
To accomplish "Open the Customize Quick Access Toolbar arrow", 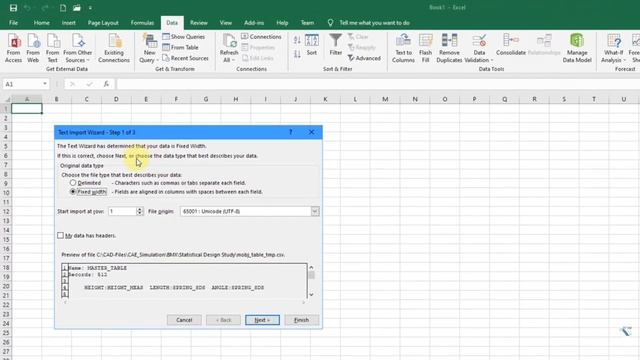I will point(90,8).
